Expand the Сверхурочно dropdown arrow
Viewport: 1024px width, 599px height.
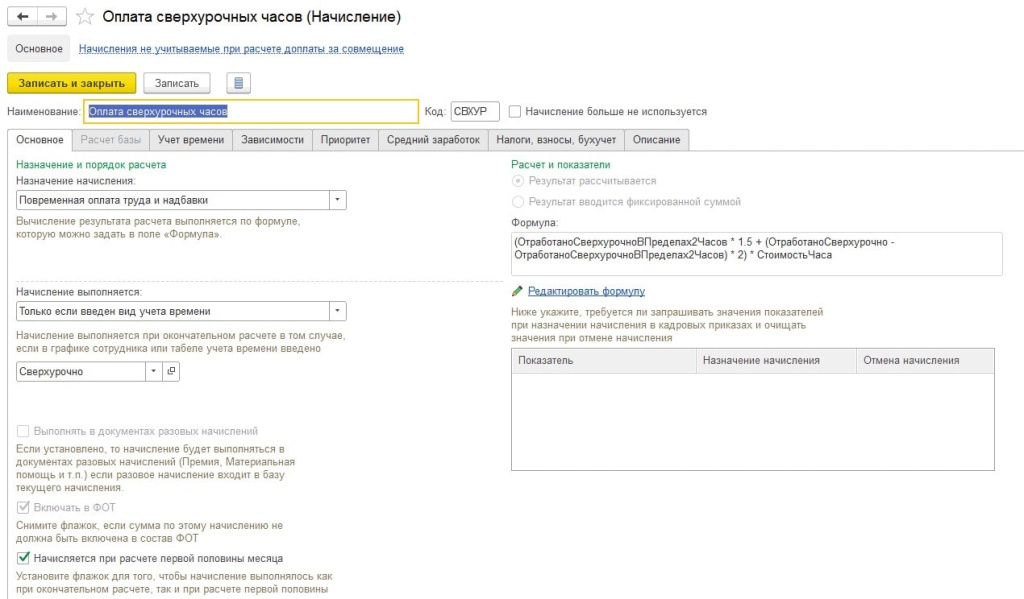(153, 371)
